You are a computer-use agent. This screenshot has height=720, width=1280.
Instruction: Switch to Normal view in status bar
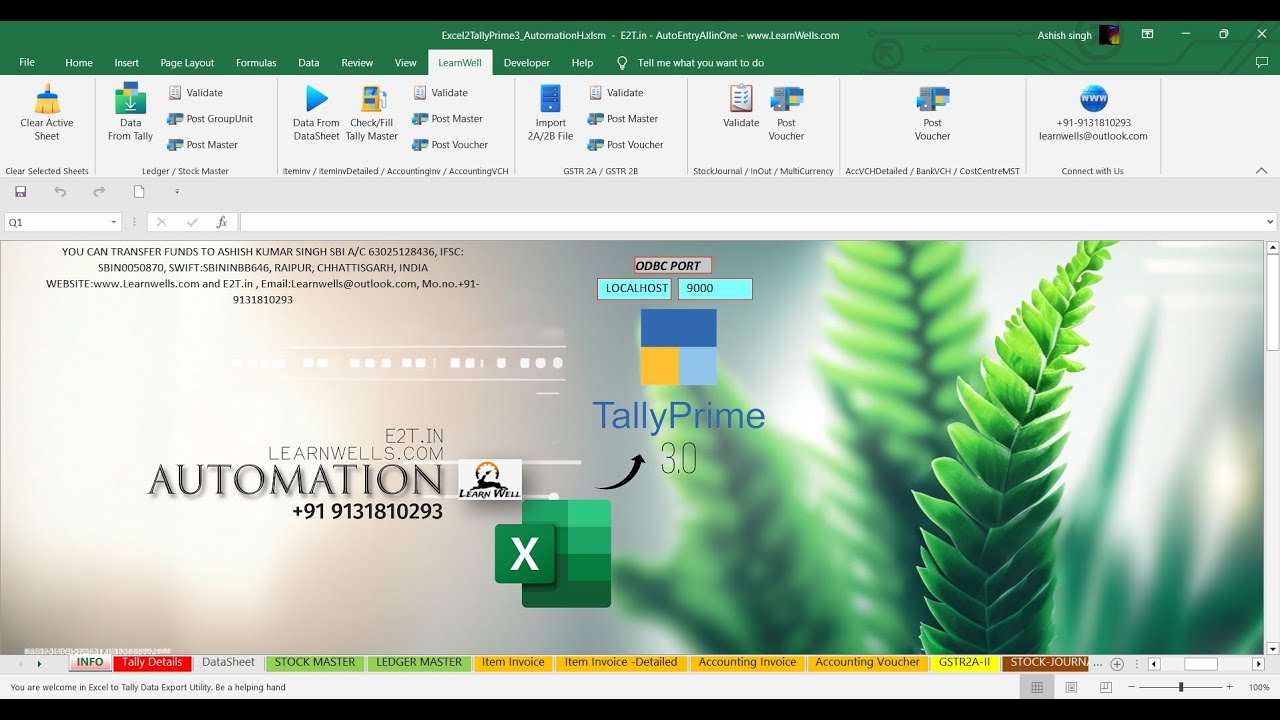pyautogui.click(x=1037, y=687)
